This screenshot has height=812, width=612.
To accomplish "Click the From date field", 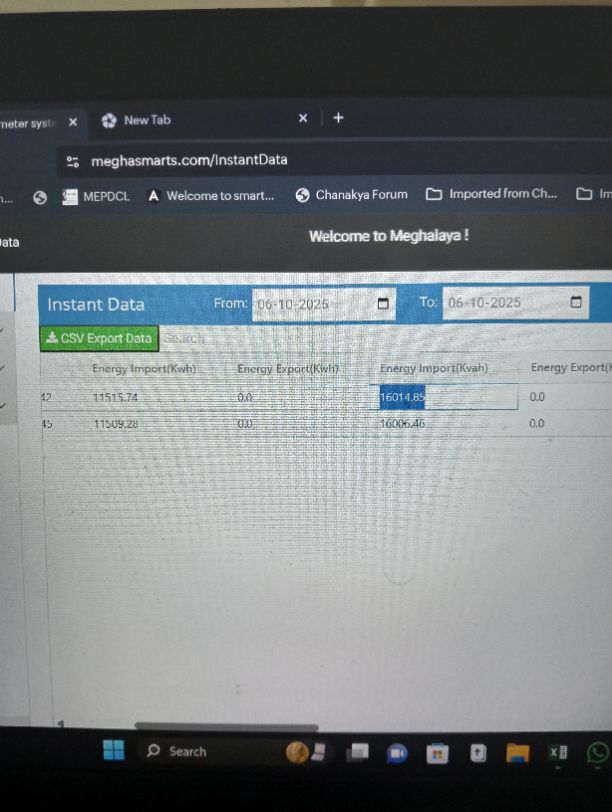I will pyautogui.click(x=324, y=304).
